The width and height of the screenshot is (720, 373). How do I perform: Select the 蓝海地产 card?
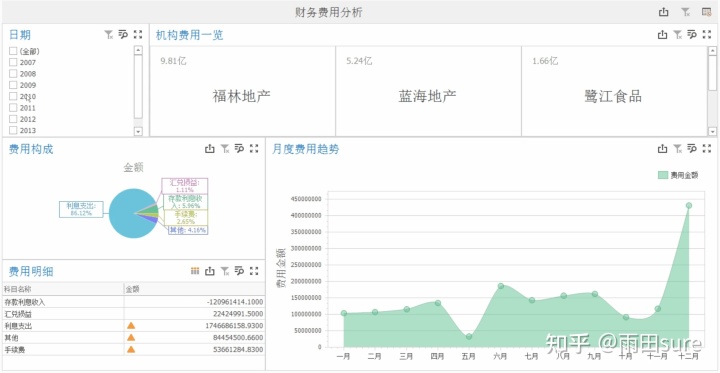[428, 91]
